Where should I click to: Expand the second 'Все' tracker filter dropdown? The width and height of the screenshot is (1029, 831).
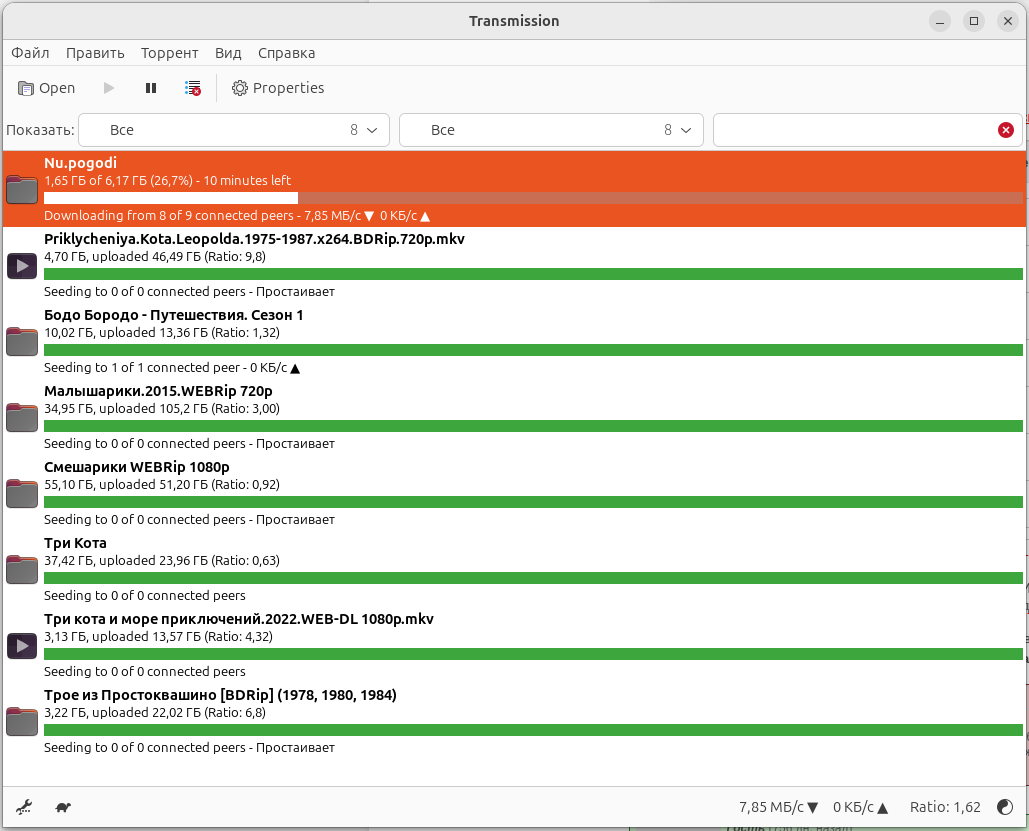(551, 130)
